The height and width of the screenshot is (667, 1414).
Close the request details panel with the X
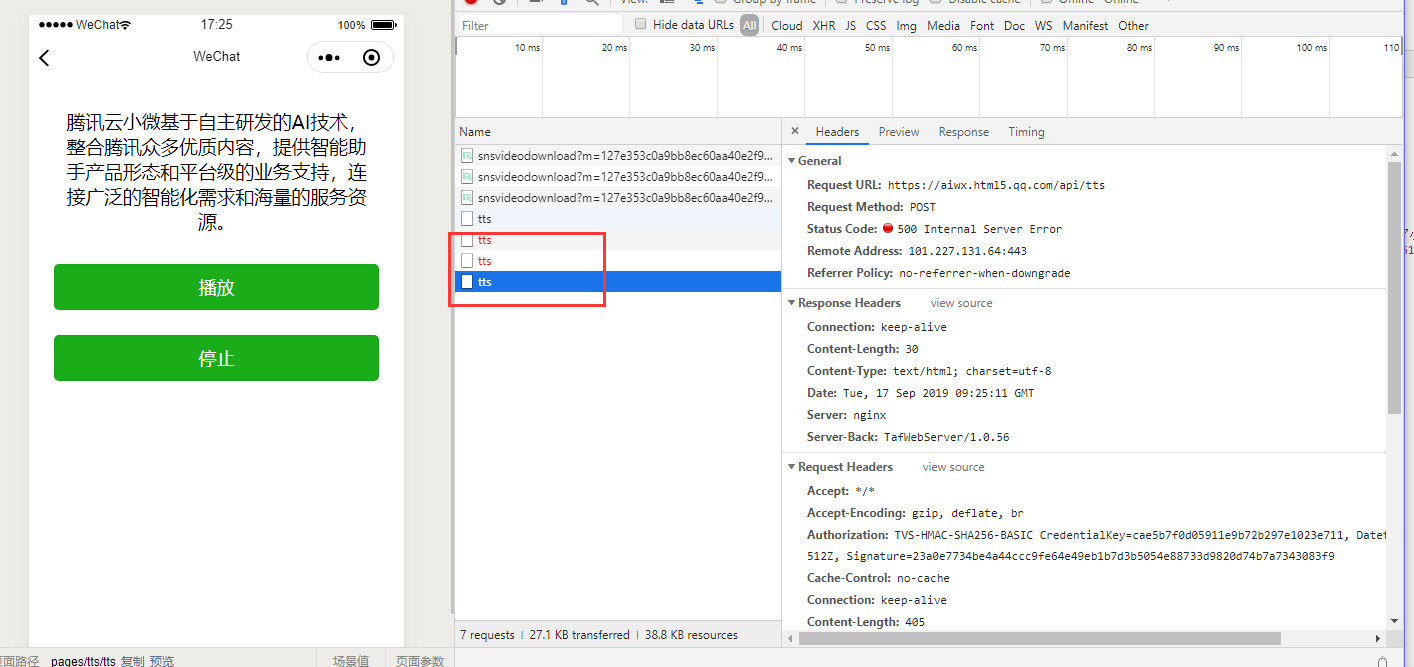795,131
